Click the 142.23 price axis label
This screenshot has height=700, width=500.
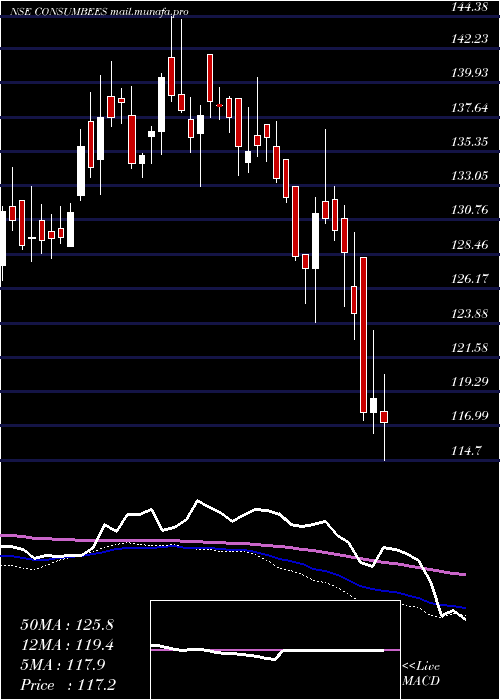coord(470,39)
